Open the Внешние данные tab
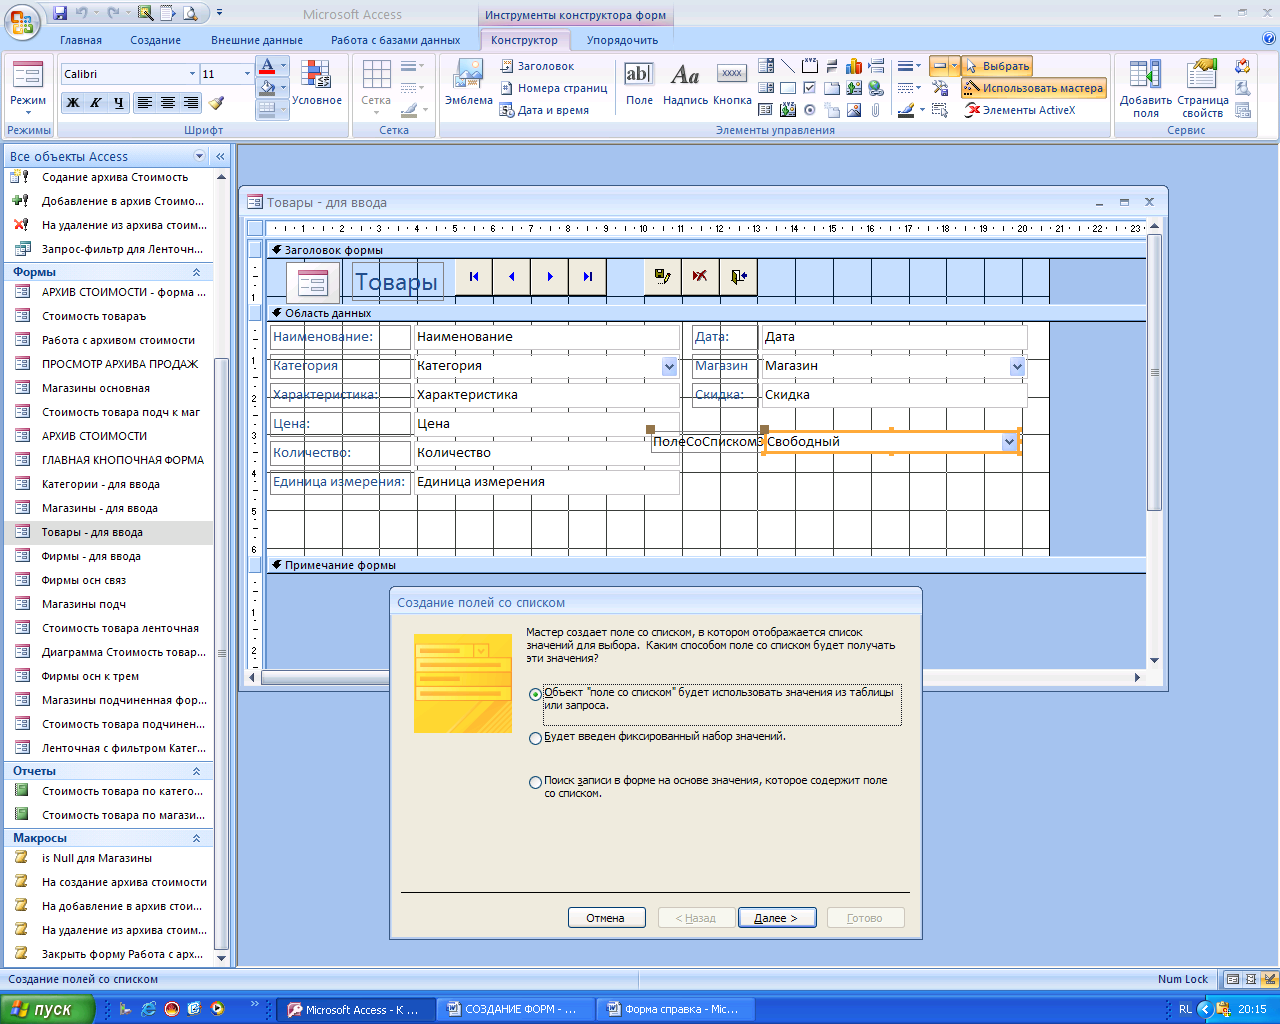 pos(257,40)
